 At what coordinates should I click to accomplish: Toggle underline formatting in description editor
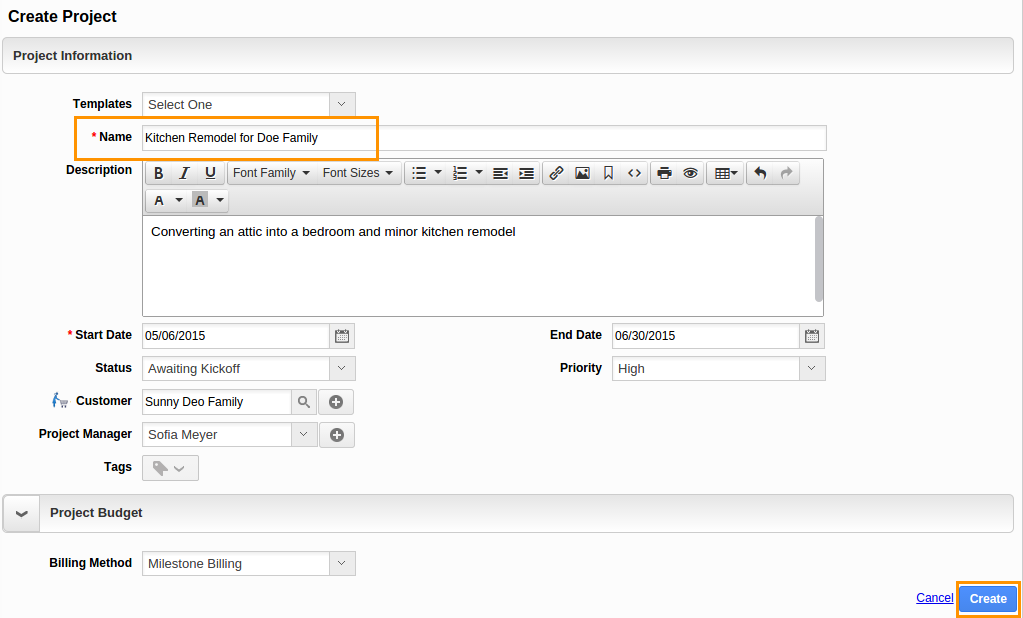click(x=210, y=173)
